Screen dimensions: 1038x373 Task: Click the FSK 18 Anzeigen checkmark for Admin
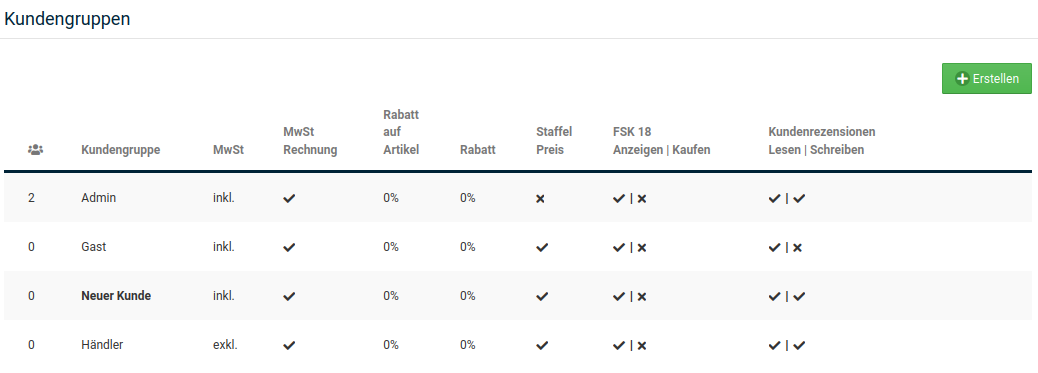click(619, 198)
